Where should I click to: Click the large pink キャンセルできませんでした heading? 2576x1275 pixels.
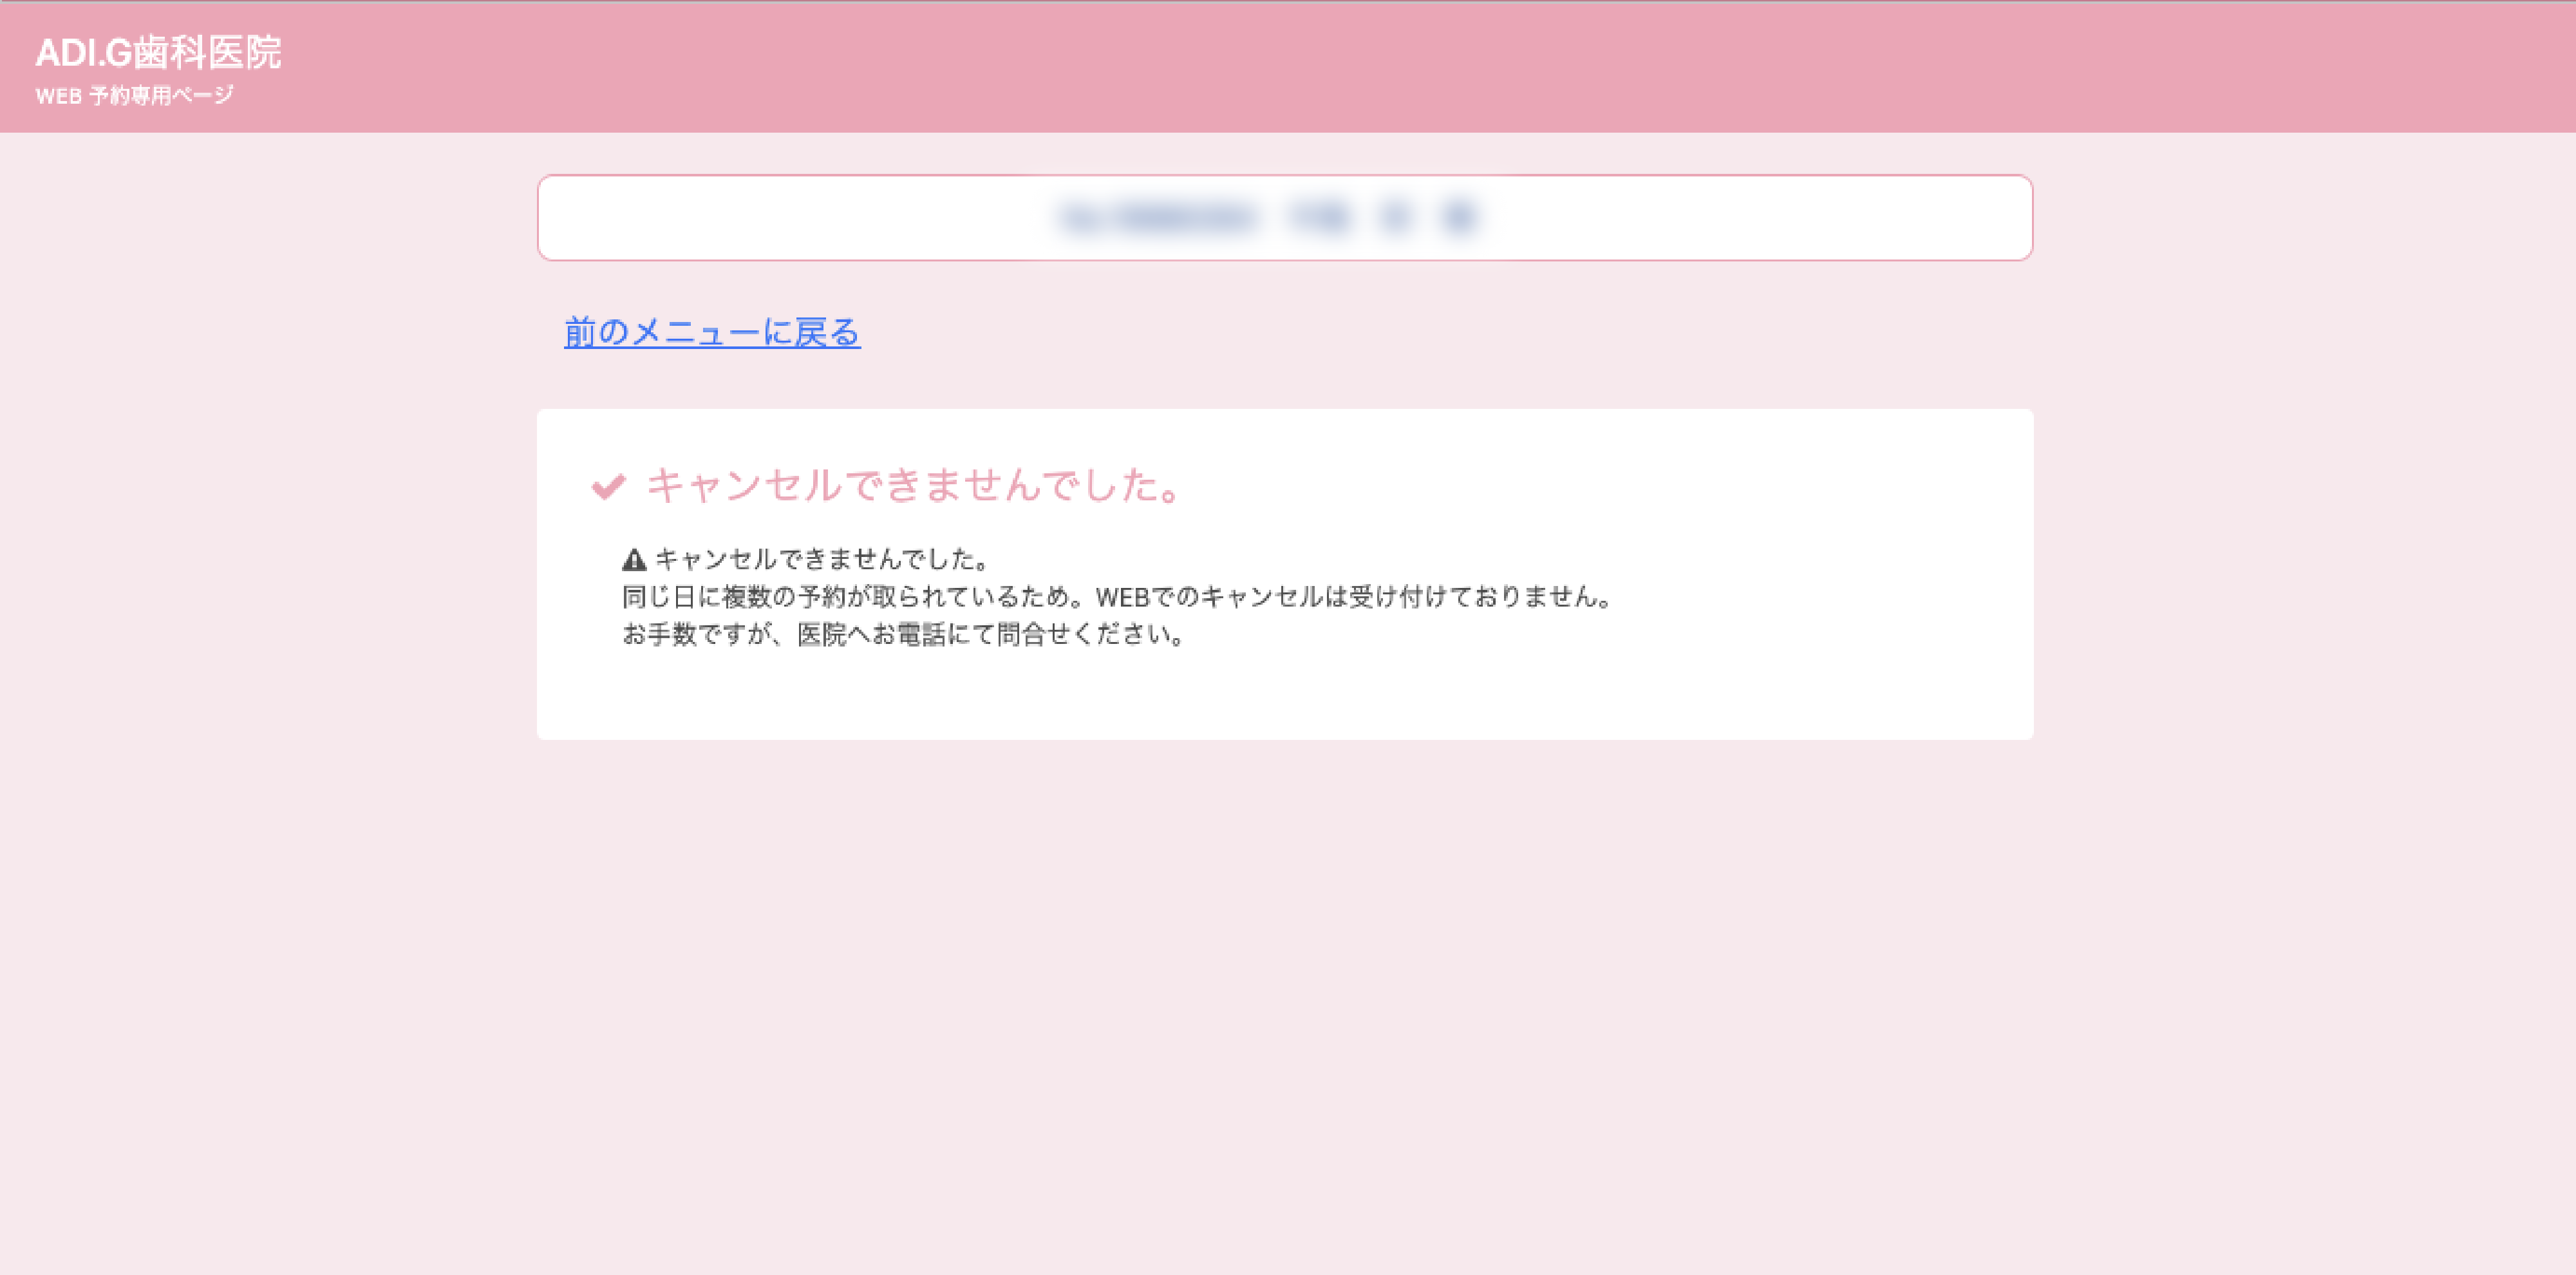point(914,486)
